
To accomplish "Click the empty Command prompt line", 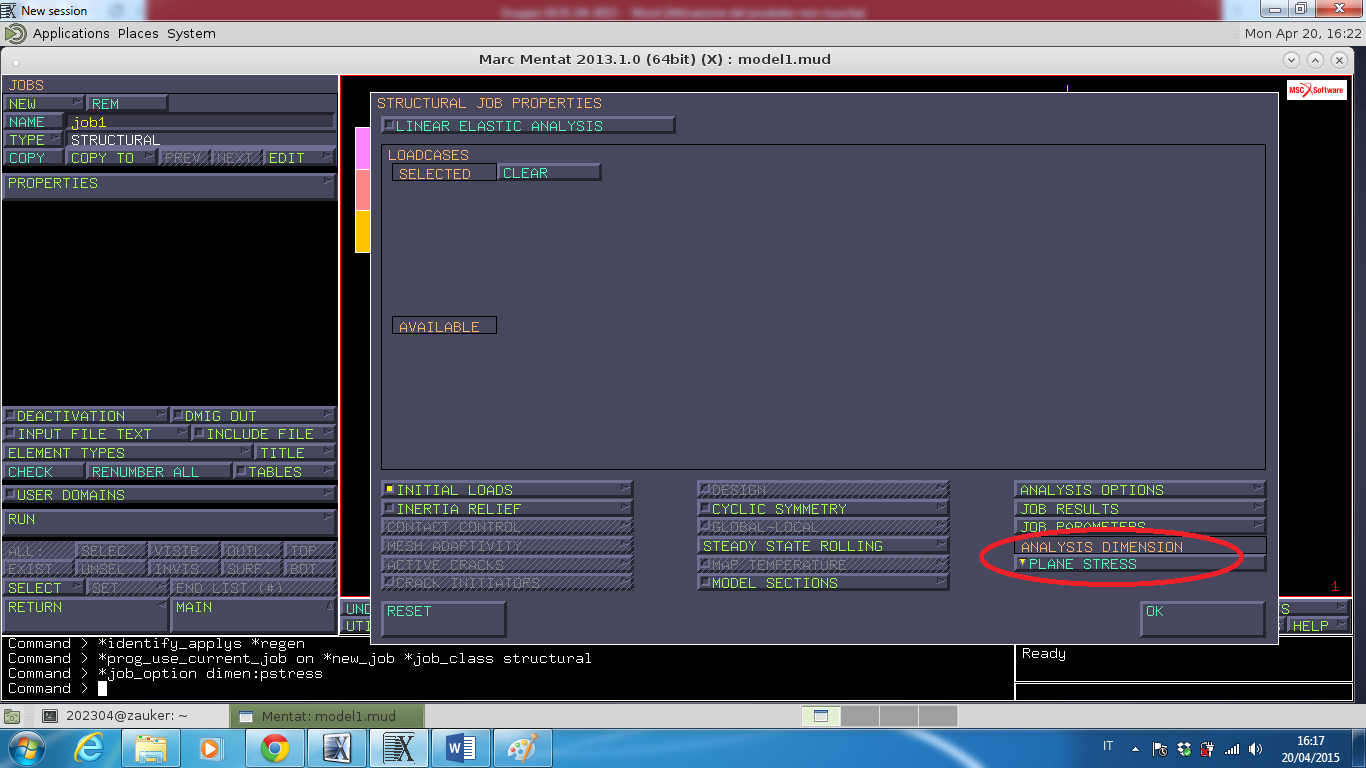I will [508, 688].
